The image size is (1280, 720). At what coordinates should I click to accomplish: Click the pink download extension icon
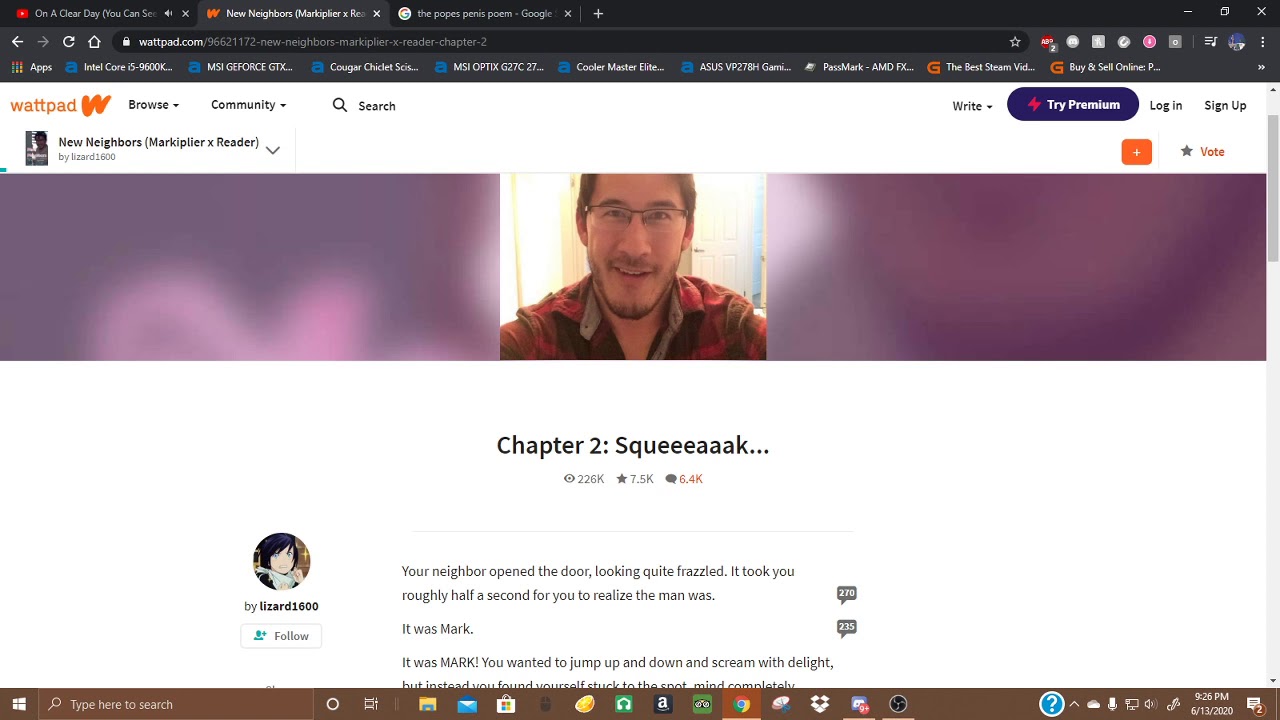(x=1149, y=42)
